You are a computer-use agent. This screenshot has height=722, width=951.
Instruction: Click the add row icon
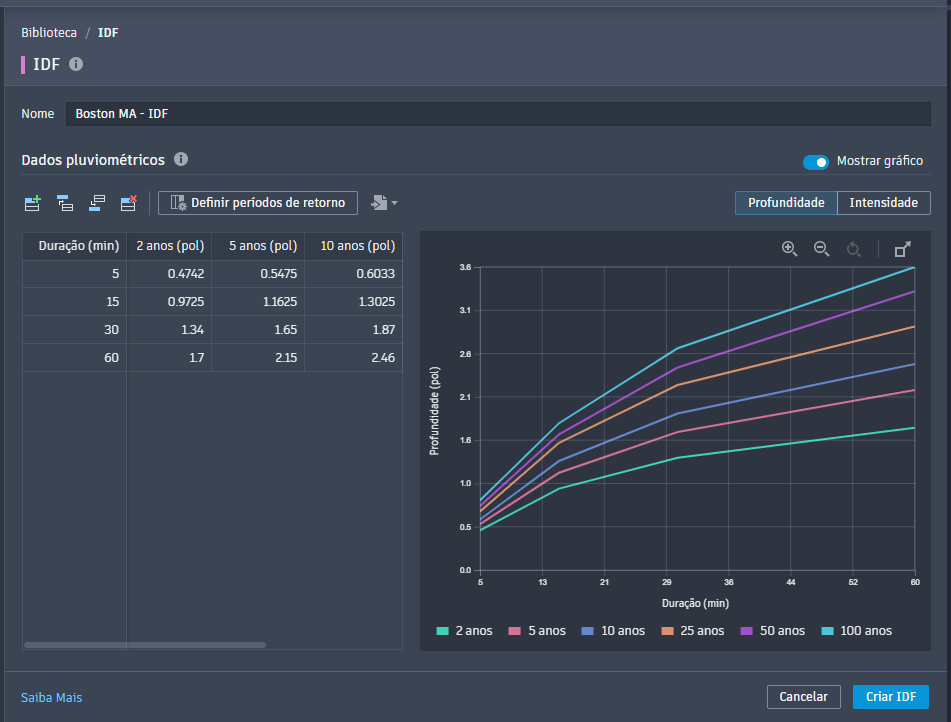point(33,203)
